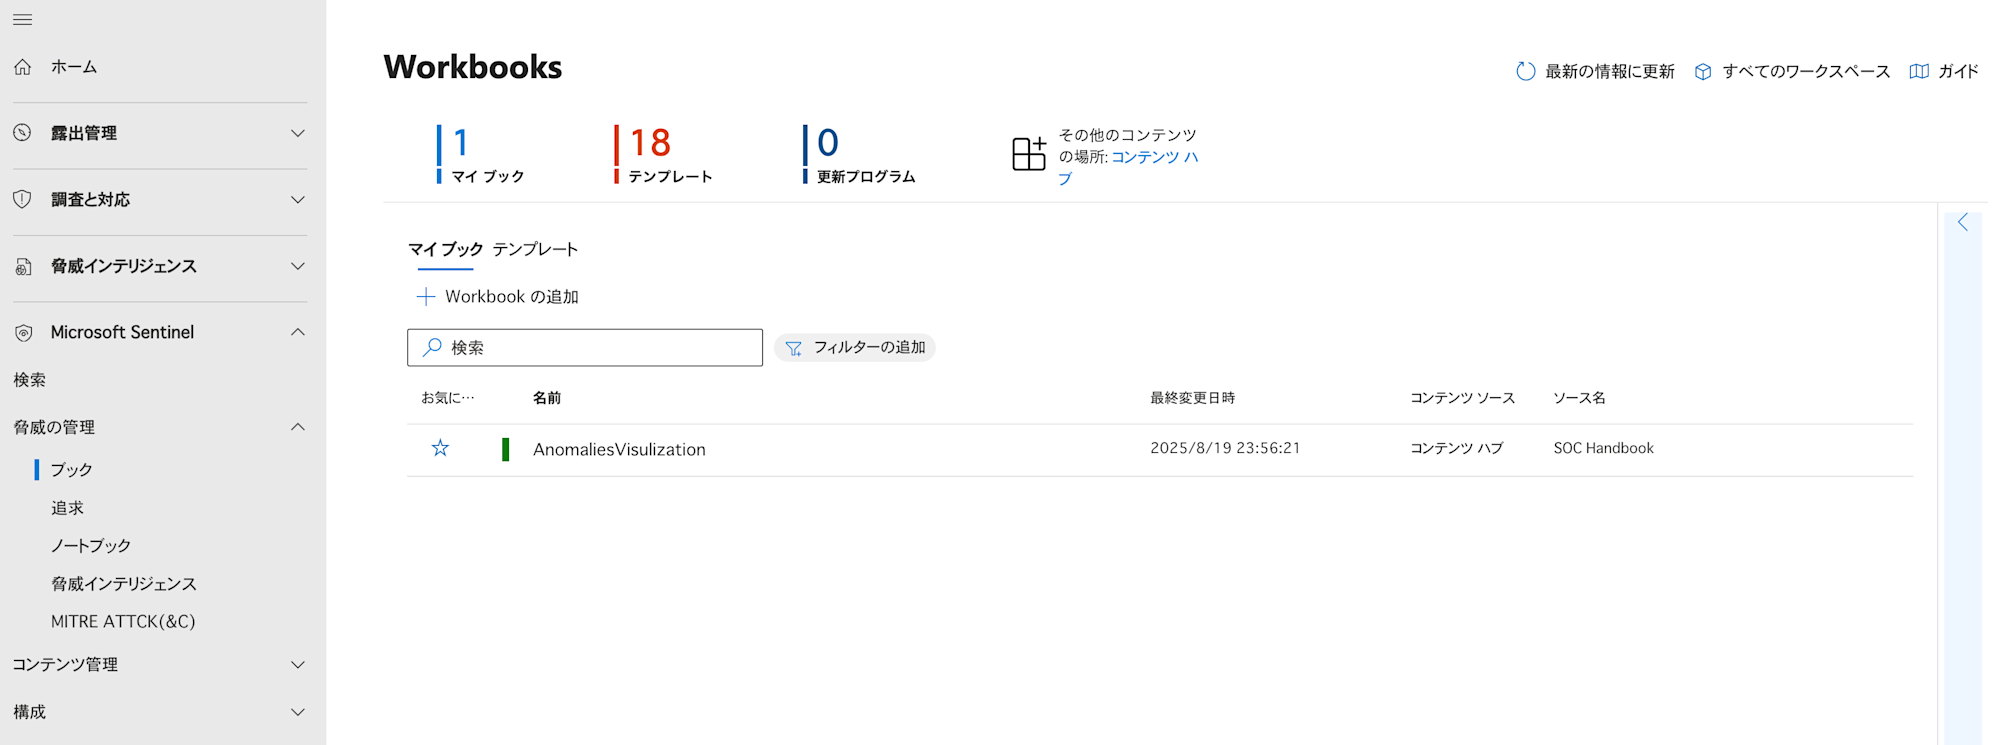The height and width of the screenshot is (745, 2000).
Task: Open the AnomaliesVisulization workbook row
Action: pyautogui.click(x=1160, y=450)
